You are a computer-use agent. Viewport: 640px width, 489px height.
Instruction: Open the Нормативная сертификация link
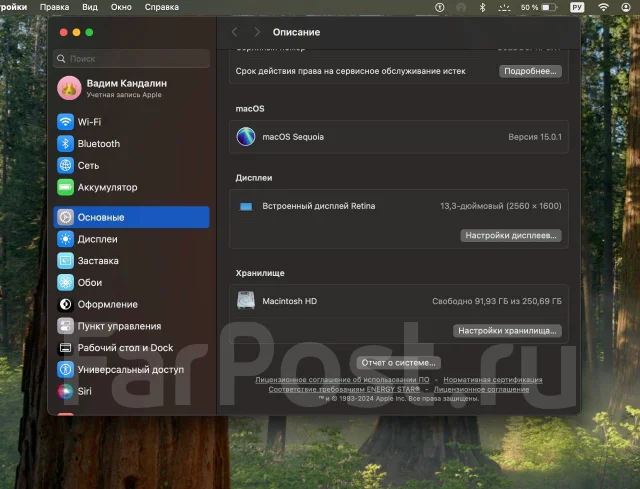click(x=493, y=380)
